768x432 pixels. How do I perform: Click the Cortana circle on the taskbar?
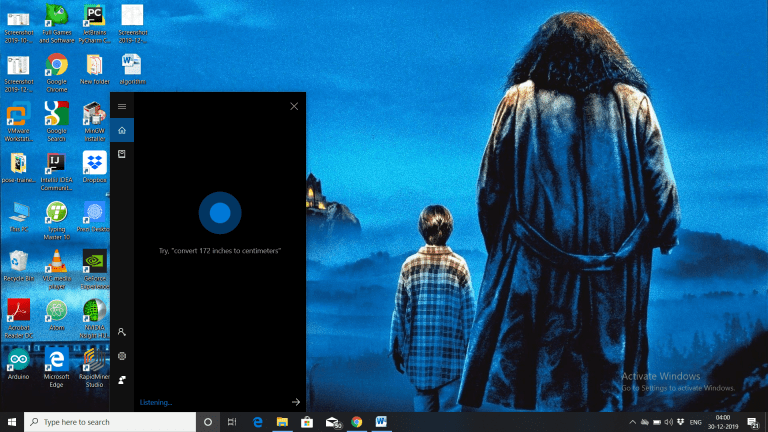(x=208, y=422)
